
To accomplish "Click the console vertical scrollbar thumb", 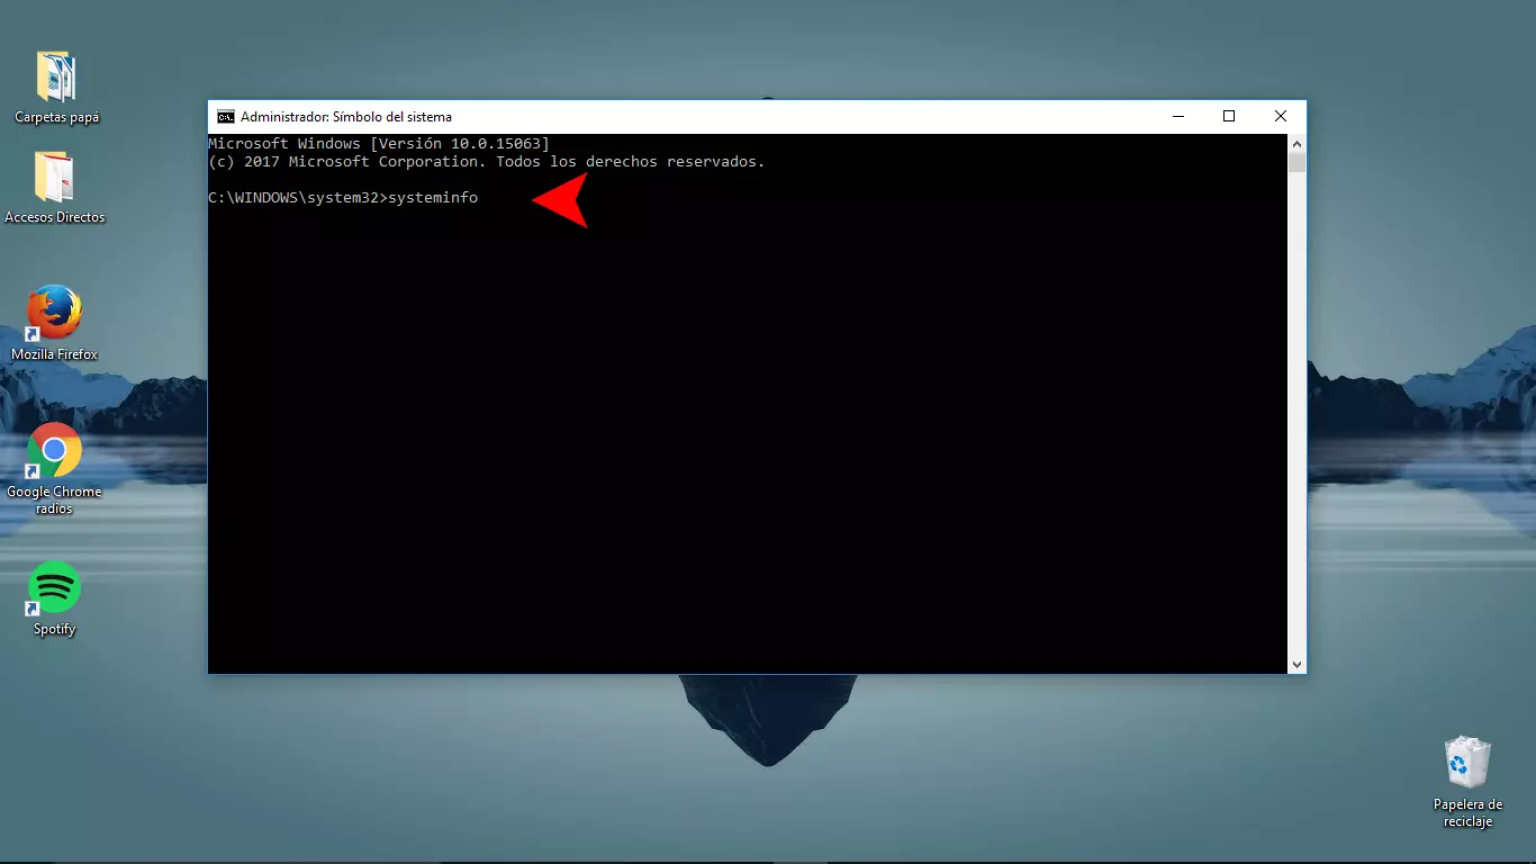I will click(1297, 162).
